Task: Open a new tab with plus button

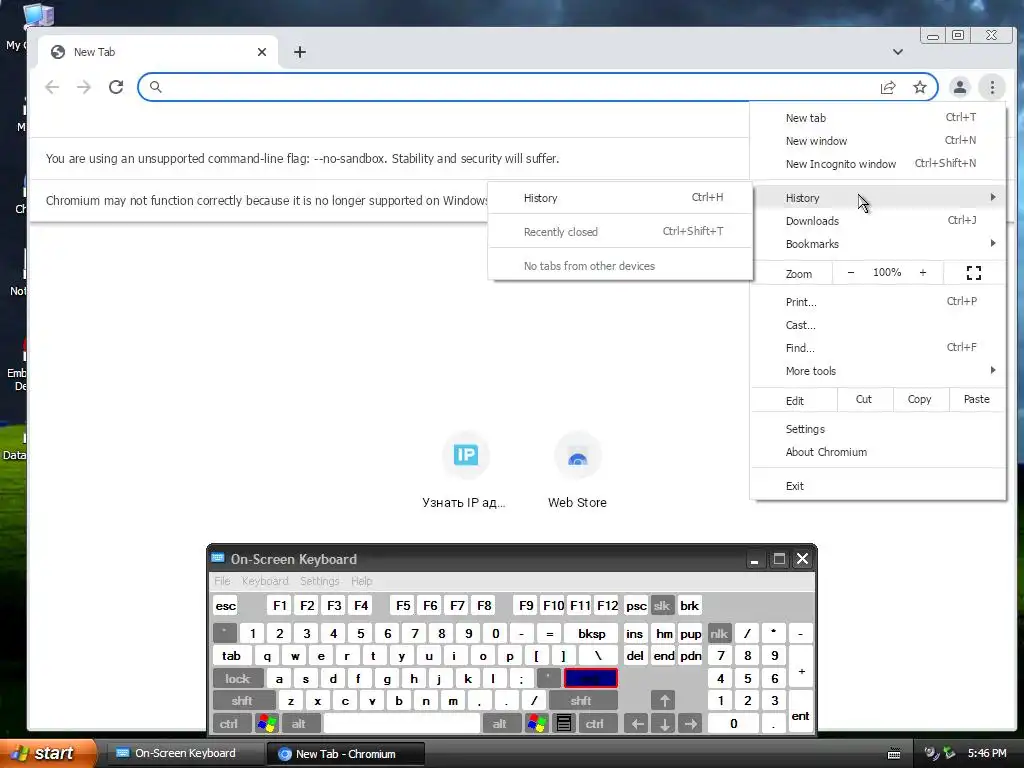Action: click(300, 52)
